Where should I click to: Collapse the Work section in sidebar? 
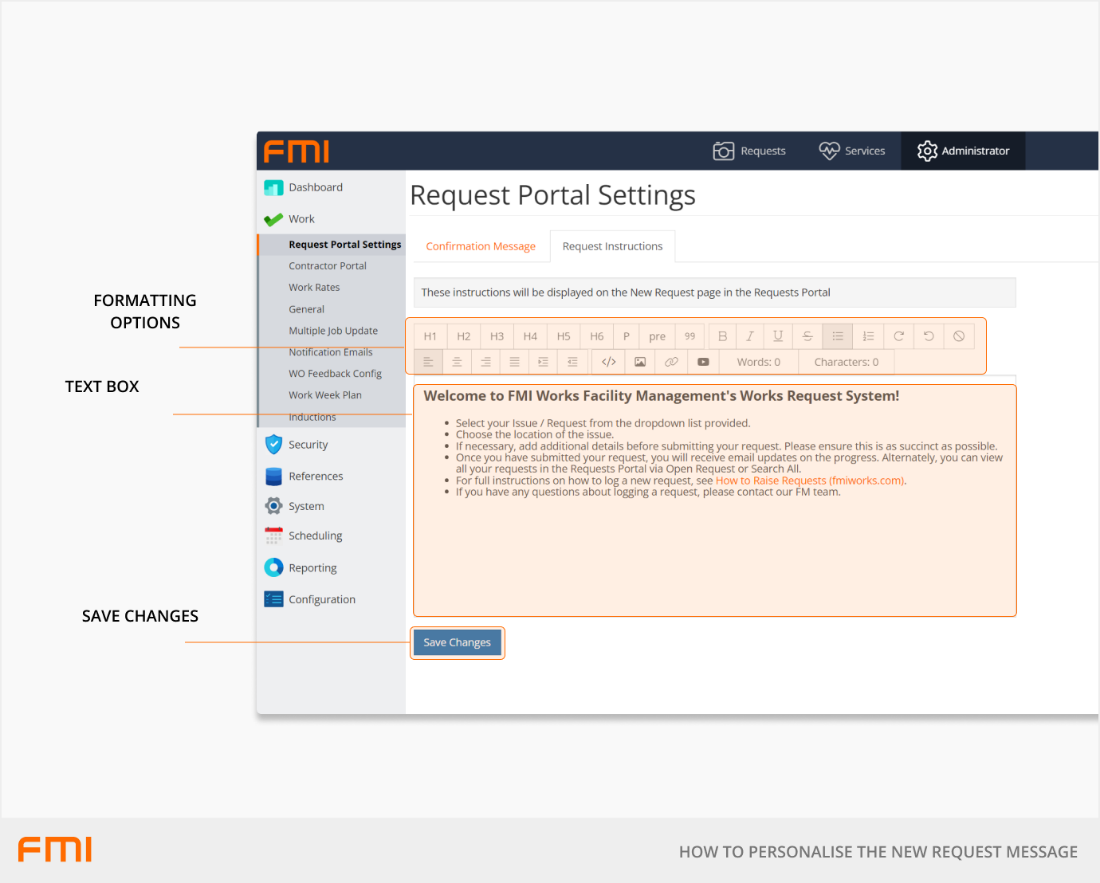point(301,219)
